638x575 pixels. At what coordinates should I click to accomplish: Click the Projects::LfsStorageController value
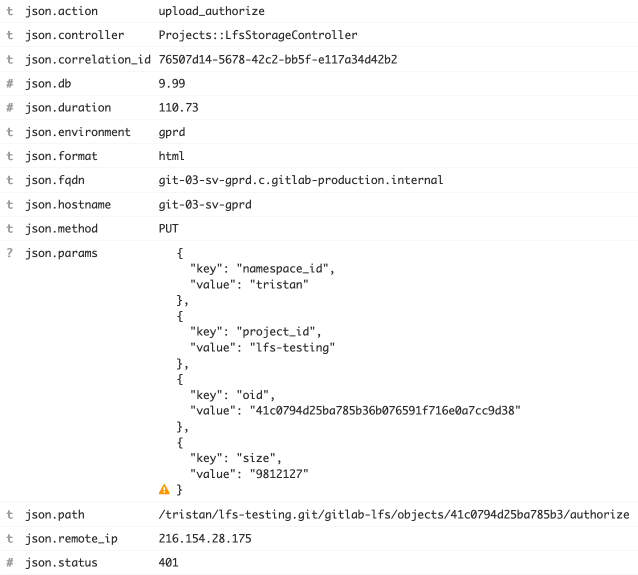point(258,35)
